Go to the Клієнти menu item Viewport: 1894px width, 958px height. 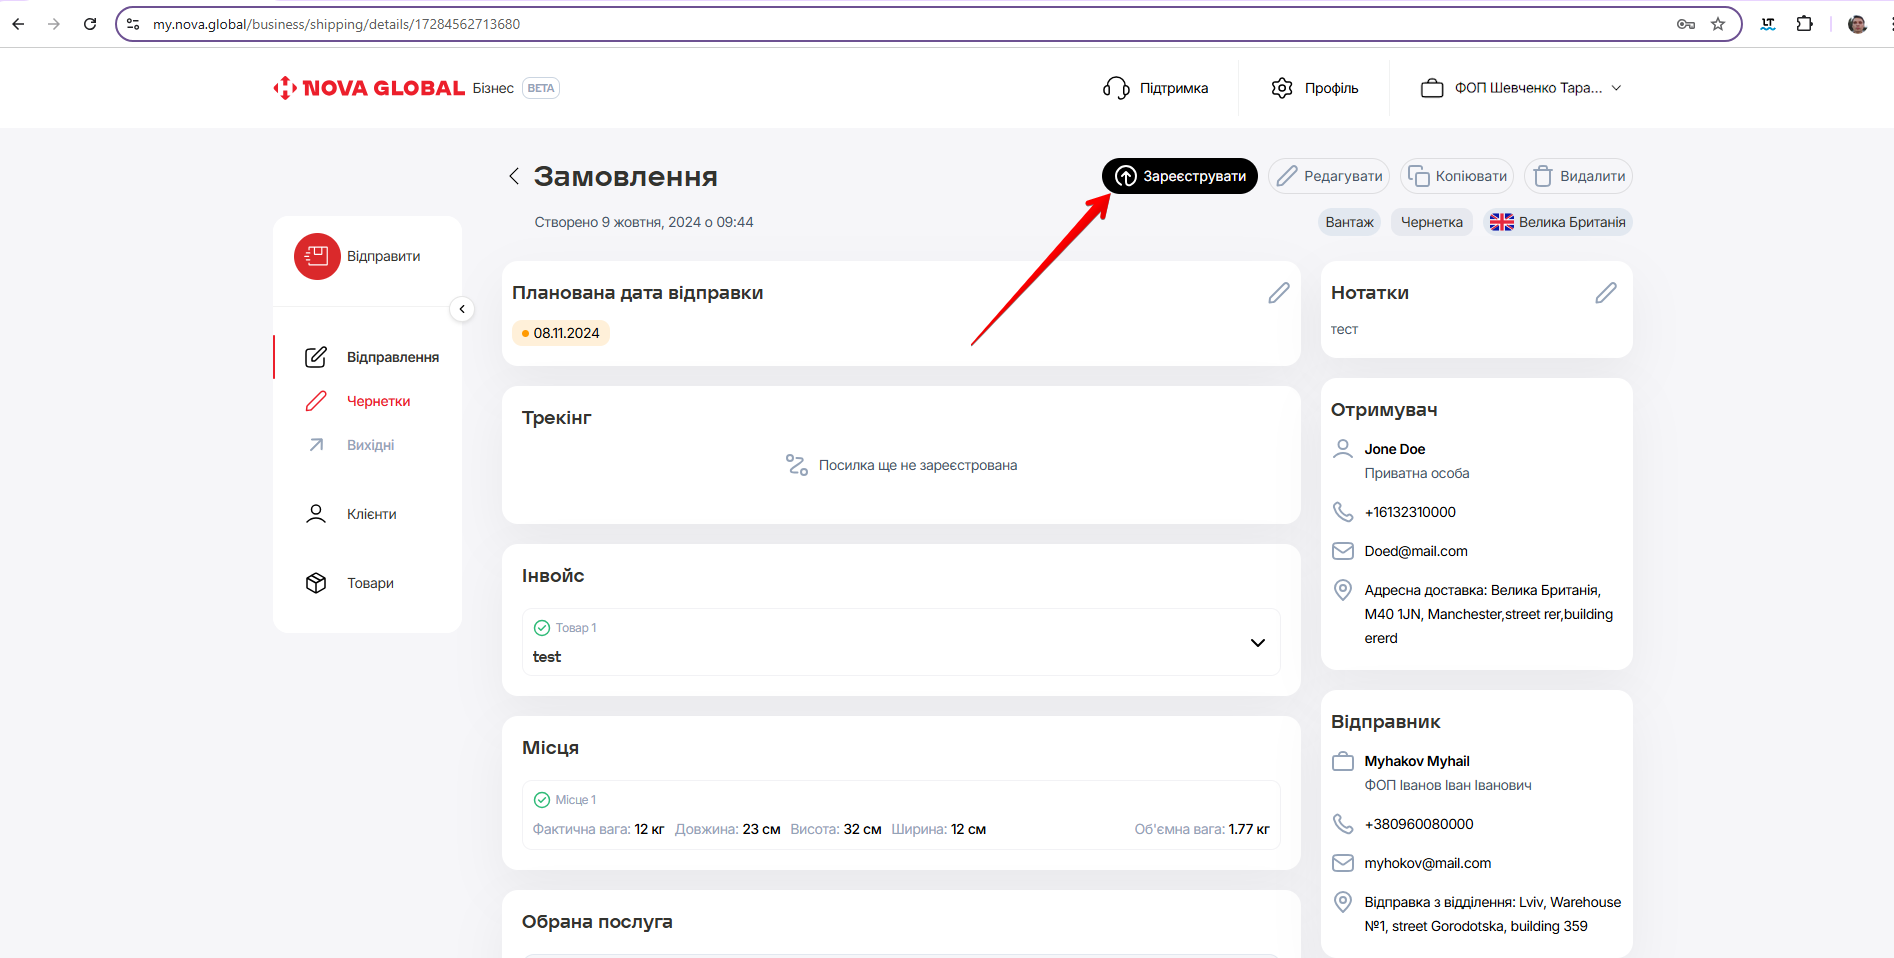click(x=371, y=514)
